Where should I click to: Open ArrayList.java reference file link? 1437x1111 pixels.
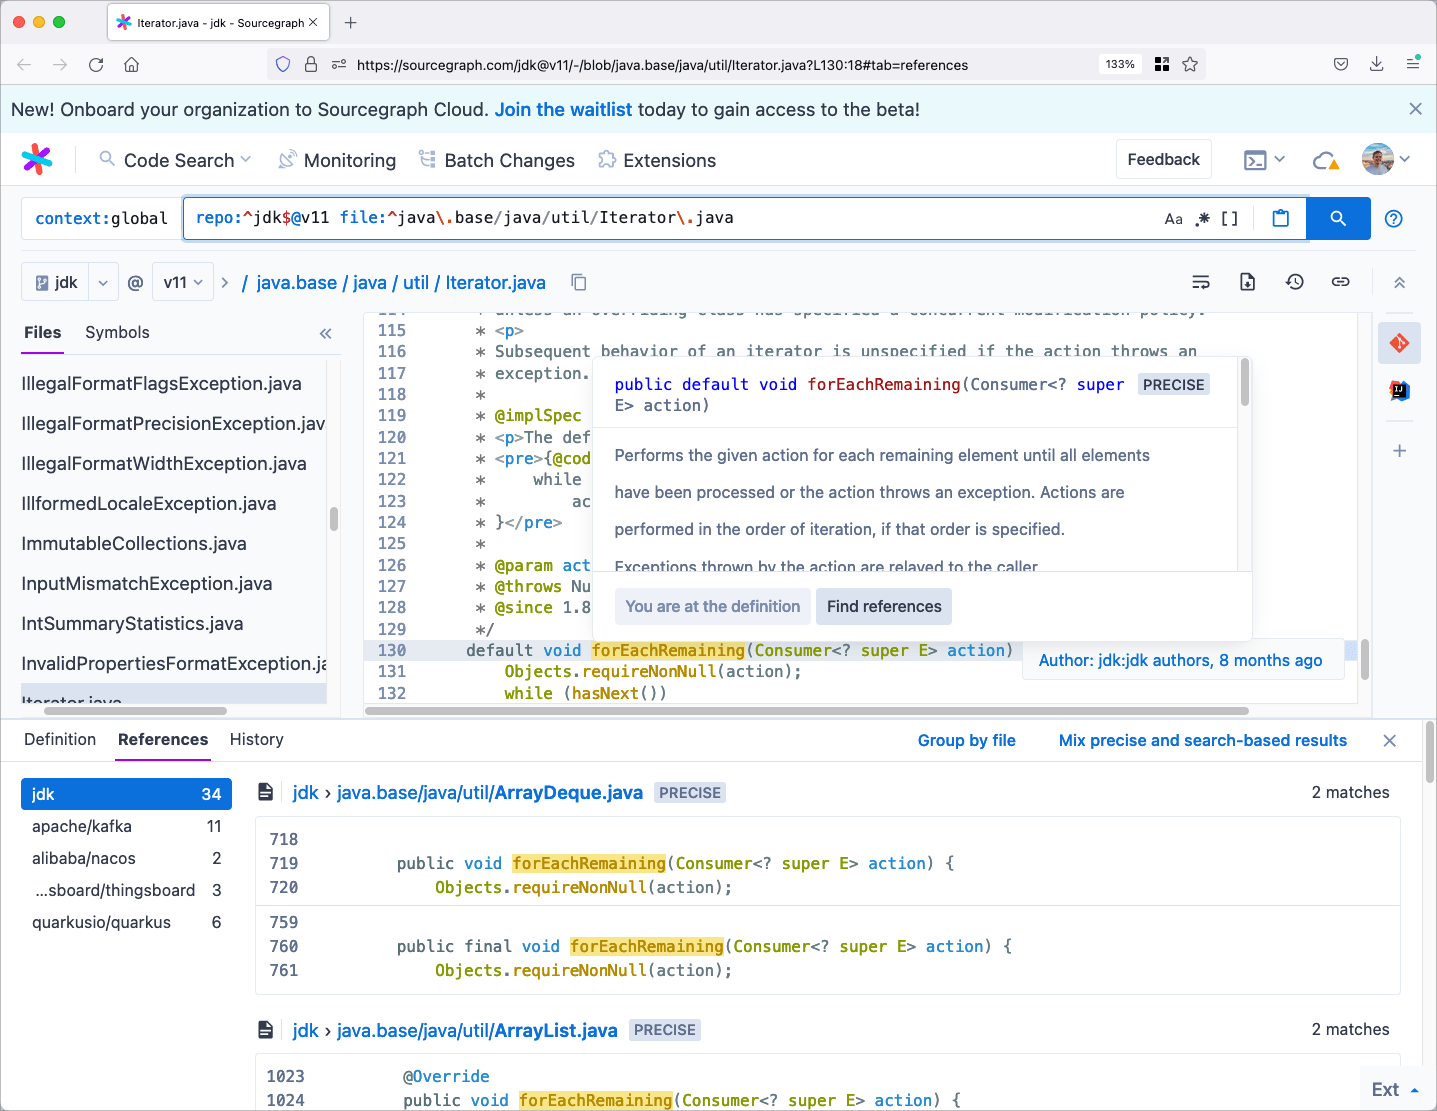477,1030
